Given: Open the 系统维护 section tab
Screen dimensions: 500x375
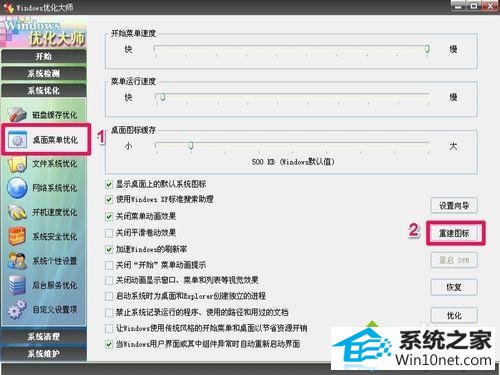Looking at the screenshot, I should 44,353.
